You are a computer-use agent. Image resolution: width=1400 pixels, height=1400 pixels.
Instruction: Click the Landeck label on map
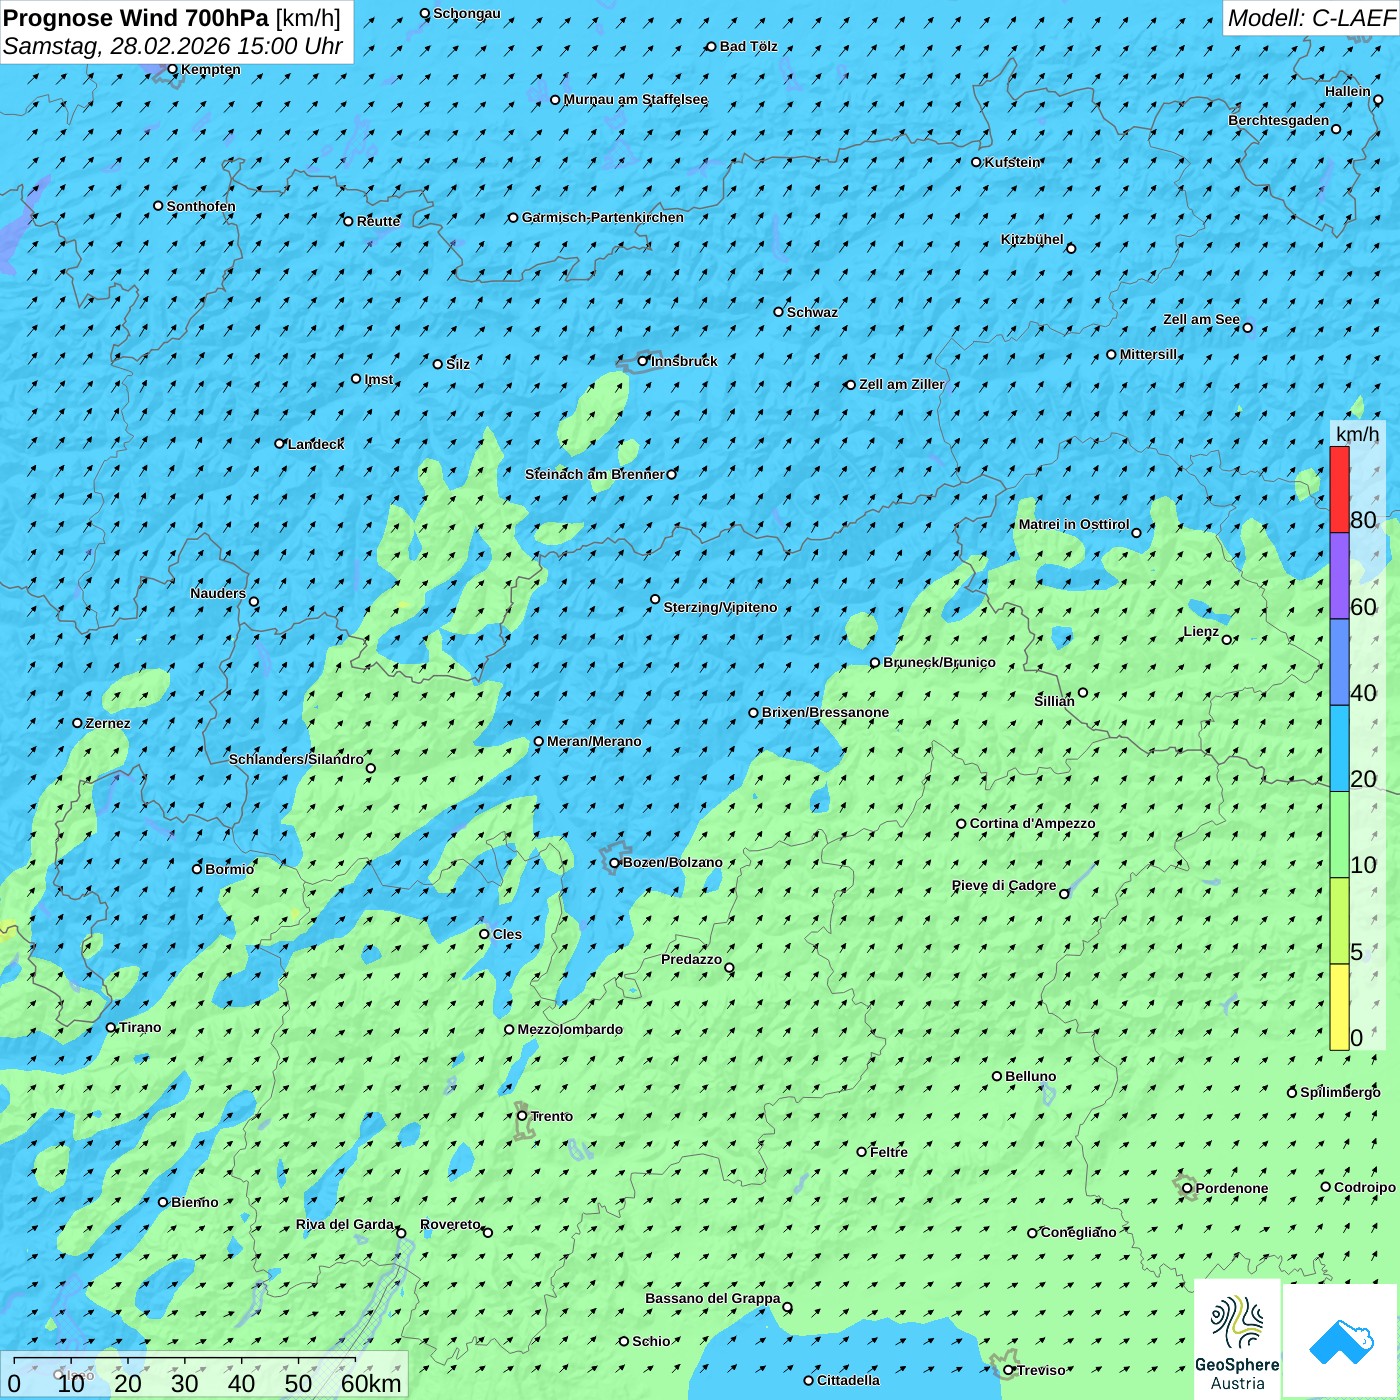(316, 444)
